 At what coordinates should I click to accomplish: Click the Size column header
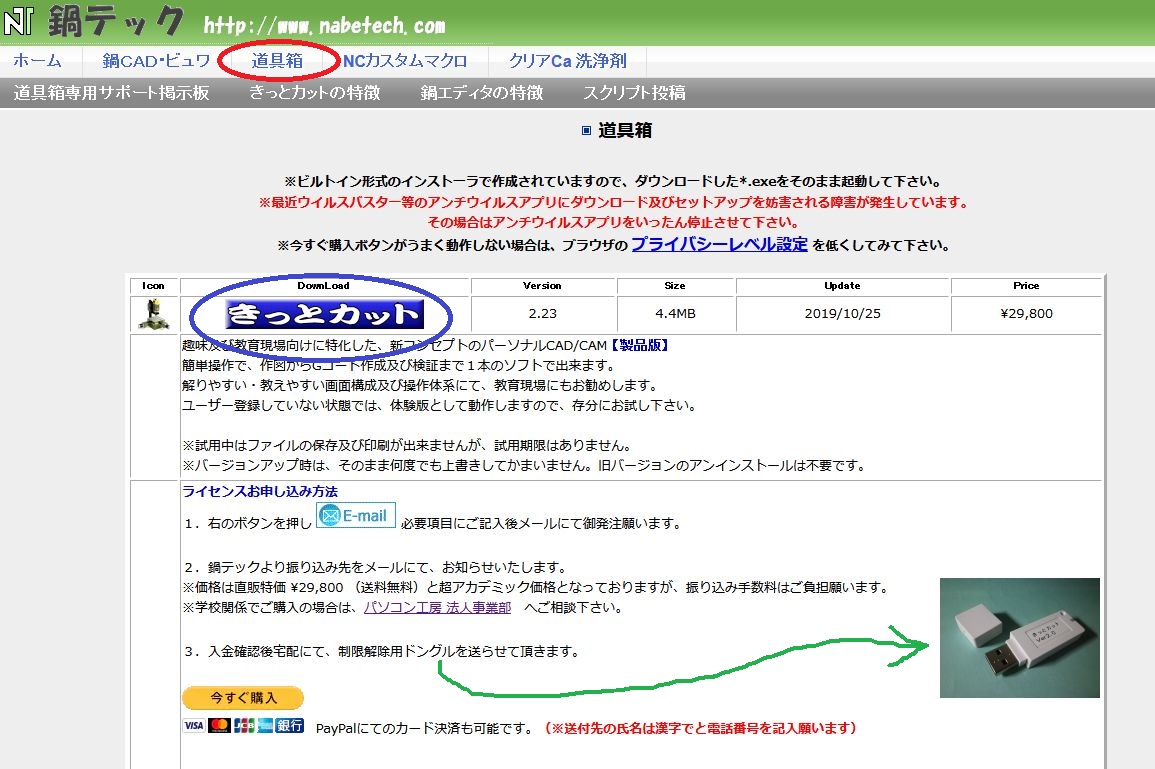(675, 286)
